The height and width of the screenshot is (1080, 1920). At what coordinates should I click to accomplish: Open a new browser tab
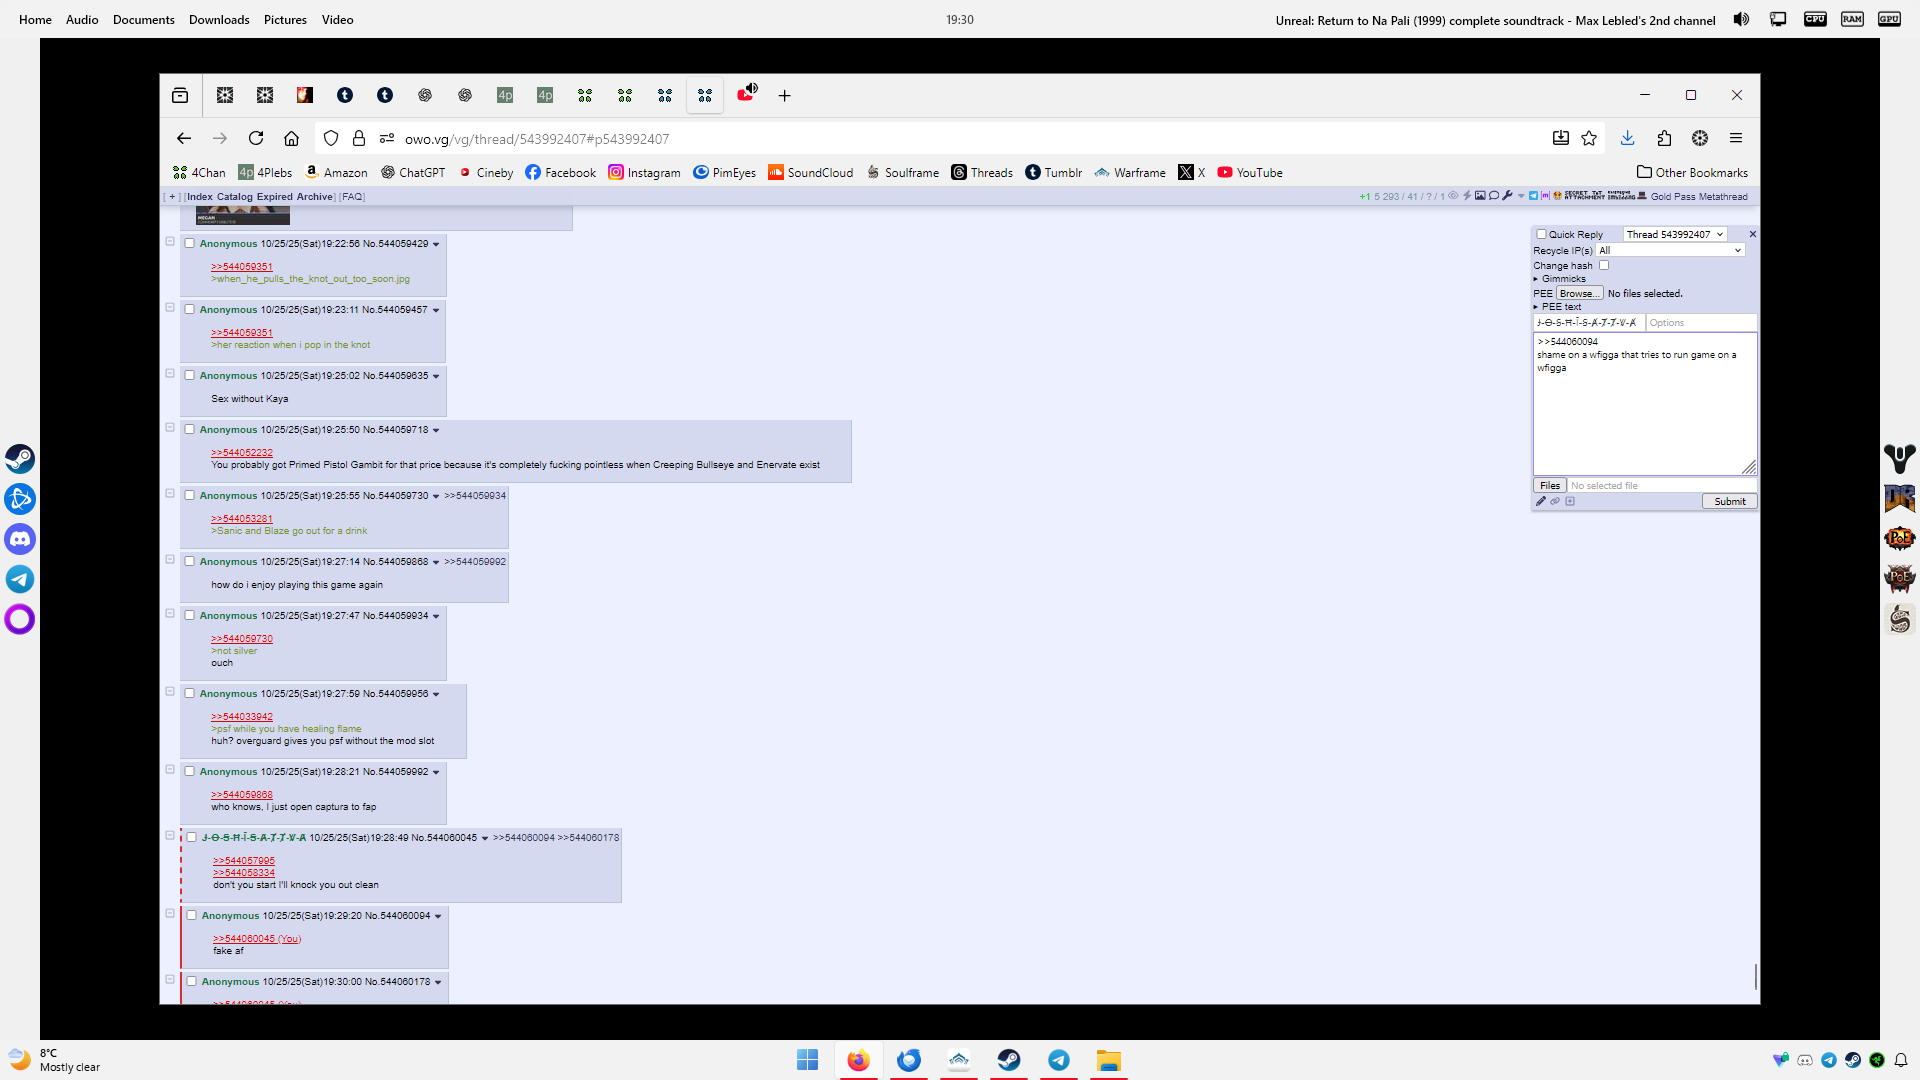point(785,96)
